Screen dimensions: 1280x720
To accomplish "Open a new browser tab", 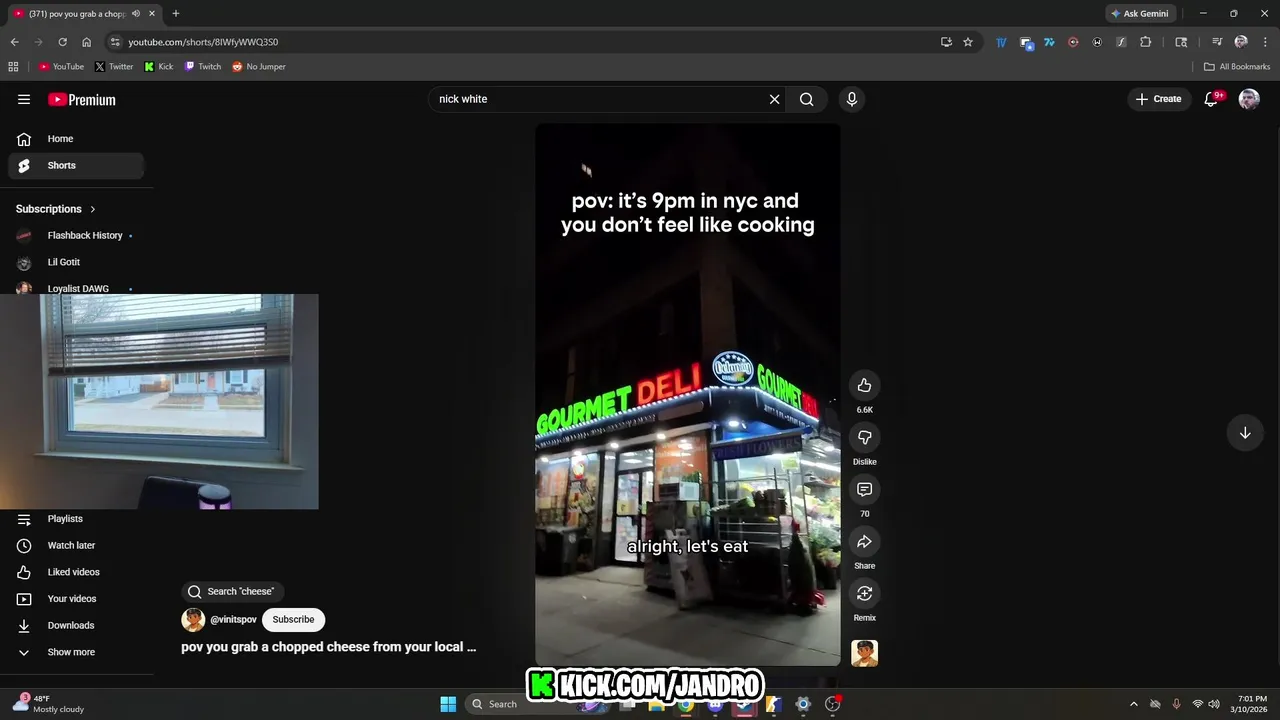I will click(176, 14).
